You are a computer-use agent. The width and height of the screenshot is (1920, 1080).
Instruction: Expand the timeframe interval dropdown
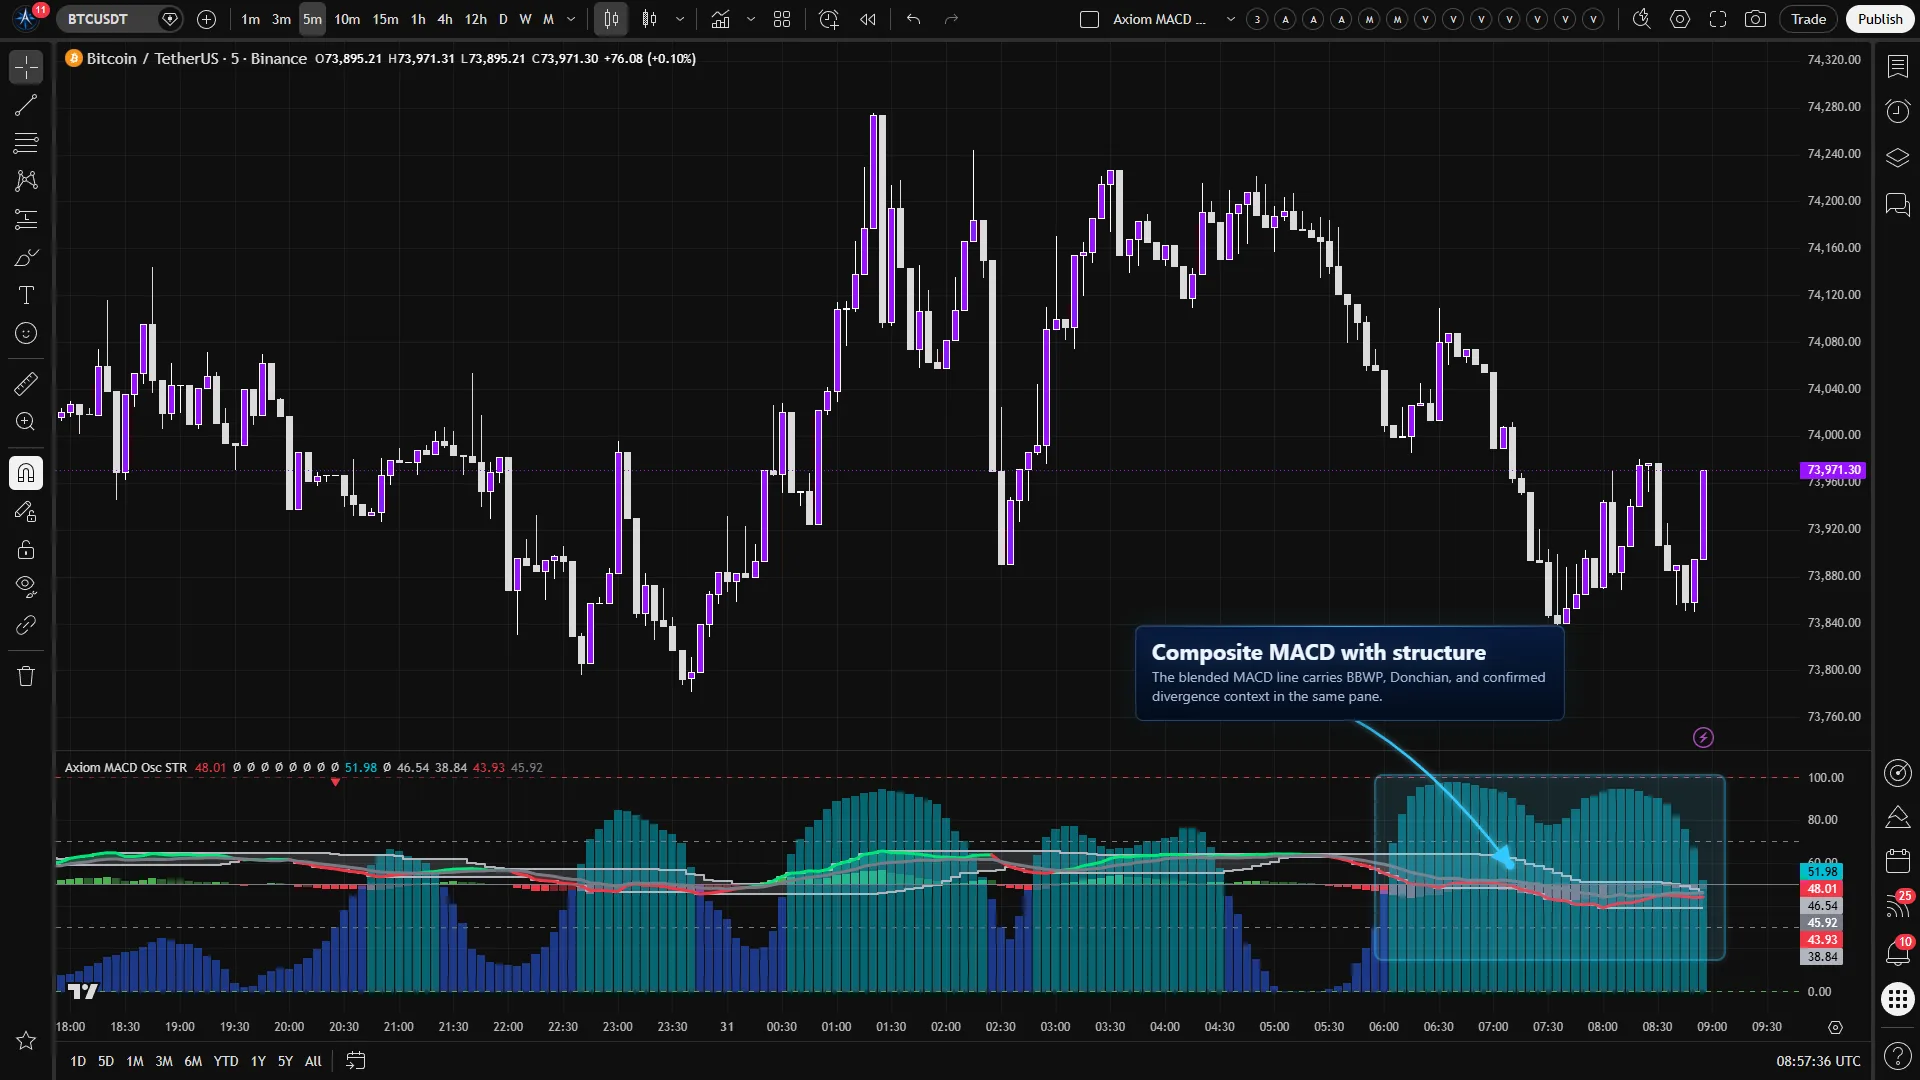571,19
